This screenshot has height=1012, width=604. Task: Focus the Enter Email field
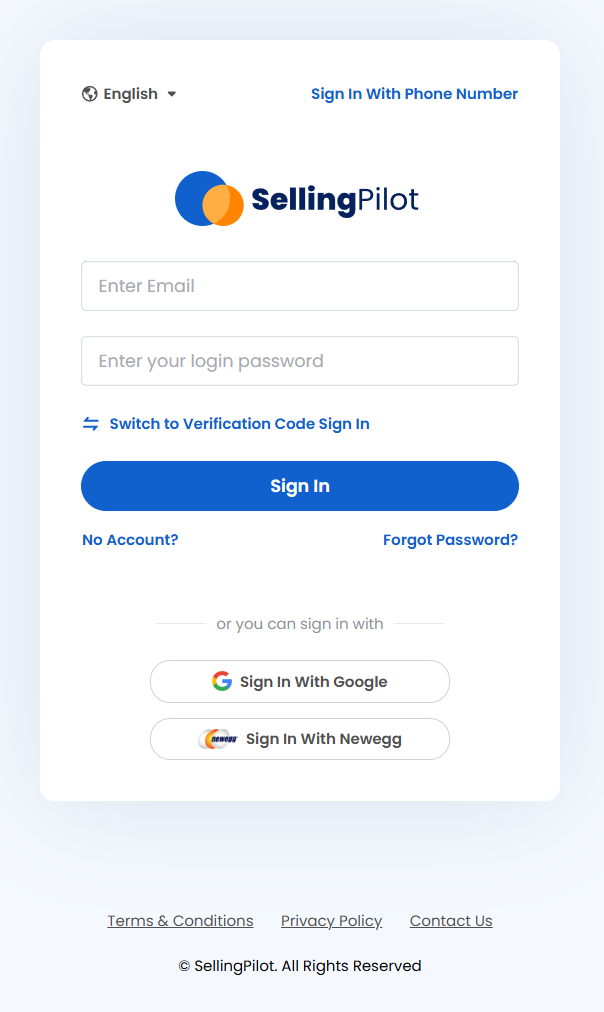300,286
